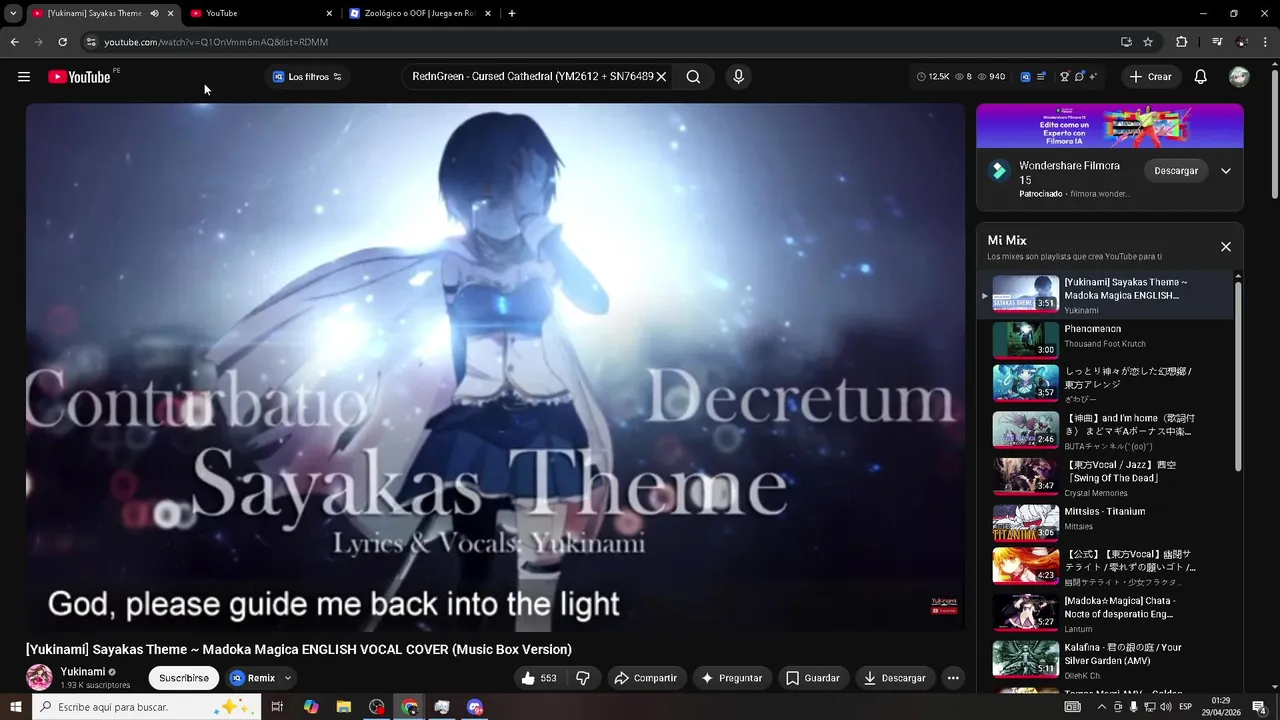Click the search magnifier button
The image size is (1280, 720).
coord(693,77)
